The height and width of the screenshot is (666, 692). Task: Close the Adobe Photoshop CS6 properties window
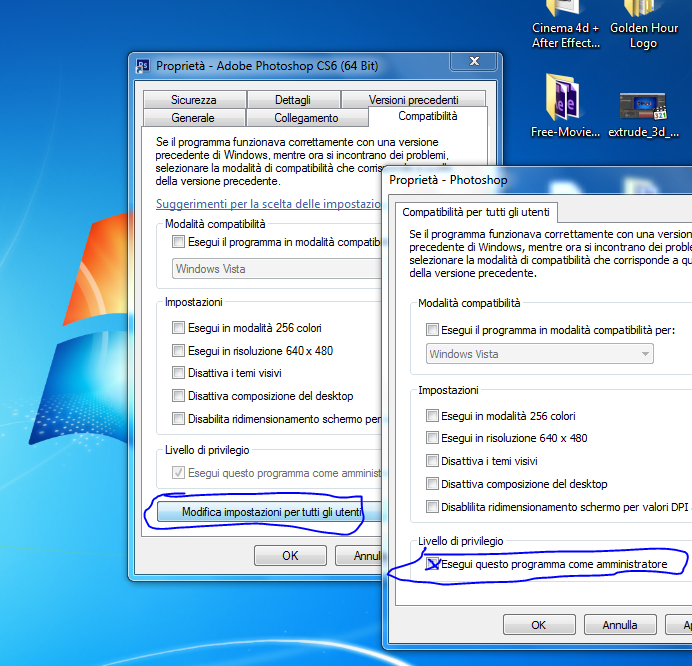pos(474,61)
